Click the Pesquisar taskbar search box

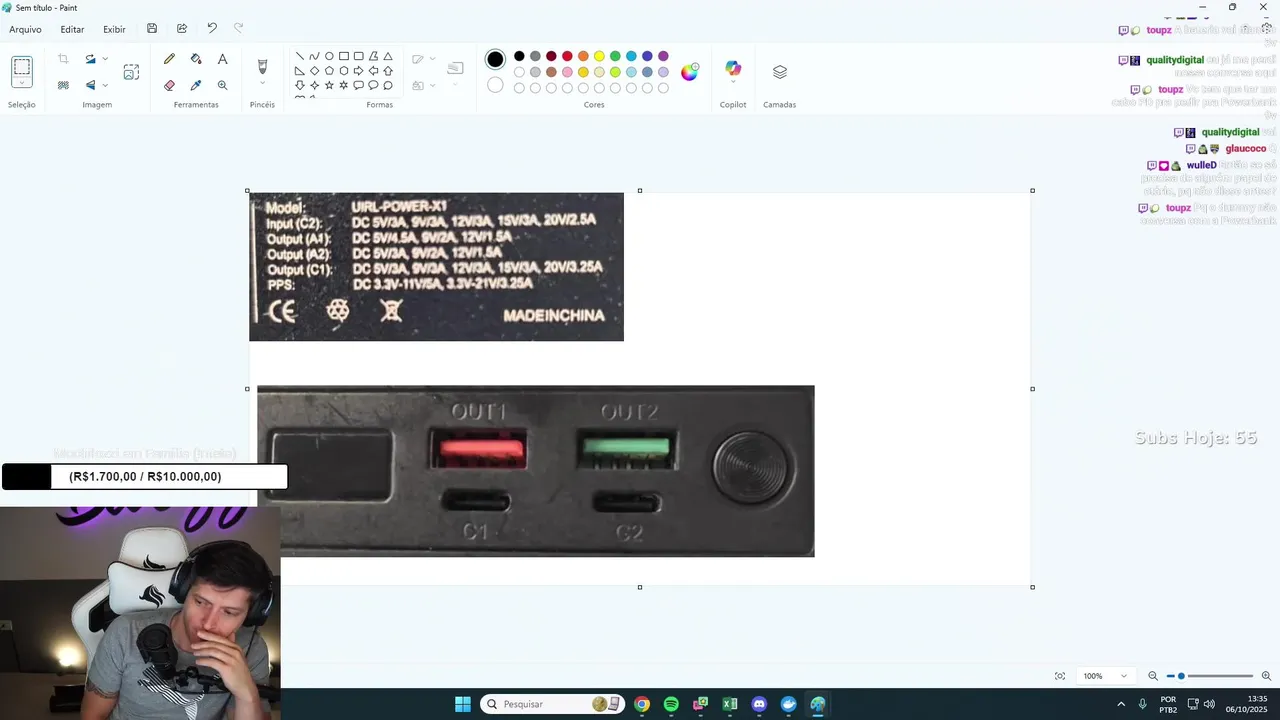click(553, 704)
